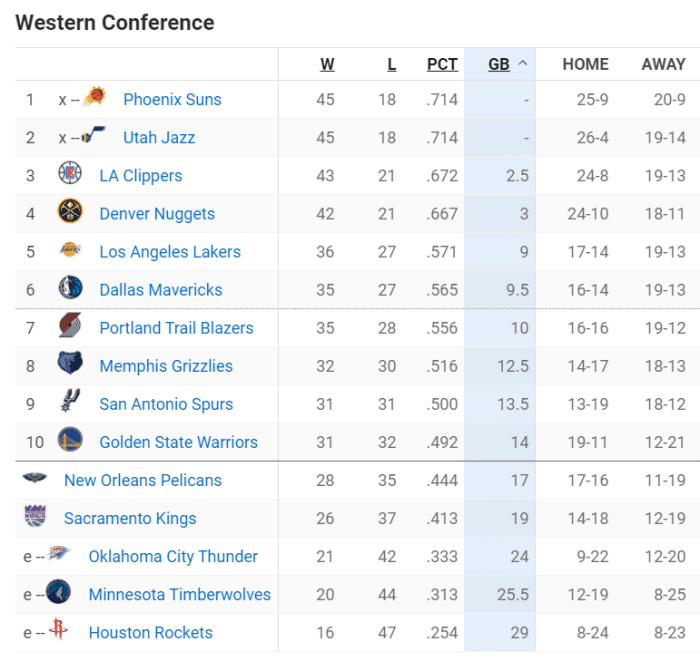700x661 pixels.
Task: Click the Houston Rockets logo icon
Action: [x=59, y=631]
